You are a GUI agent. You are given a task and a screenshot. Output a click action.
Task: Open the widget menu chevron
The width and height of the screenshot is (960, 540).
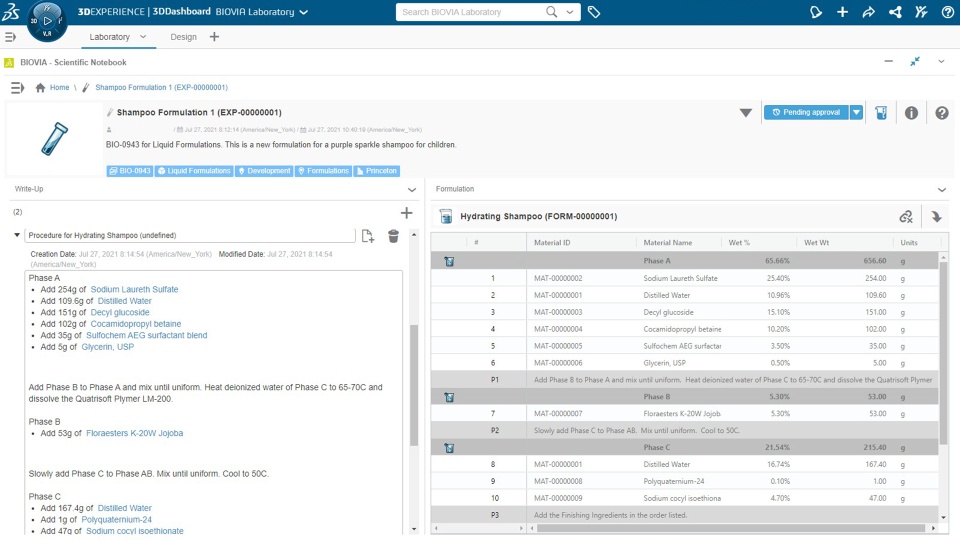click(941, 62)
